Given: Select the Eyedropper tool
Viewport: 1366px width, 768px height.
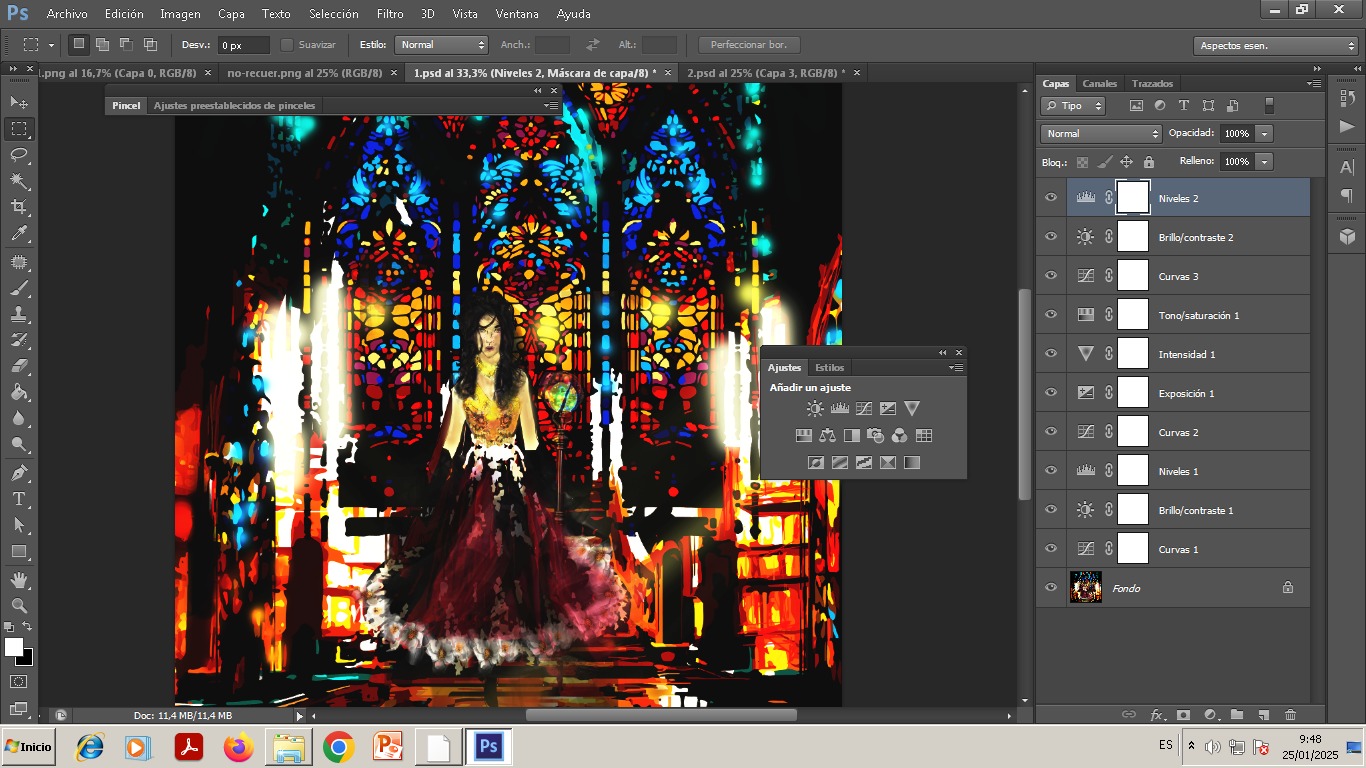Looking at the screenshot, I should 19,234.
